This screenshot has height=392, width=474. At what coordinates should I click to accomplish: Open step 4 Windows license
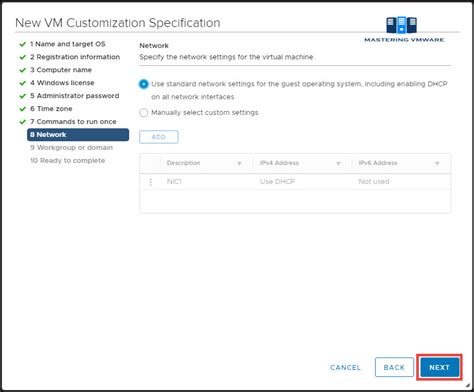tap(62, 83)
